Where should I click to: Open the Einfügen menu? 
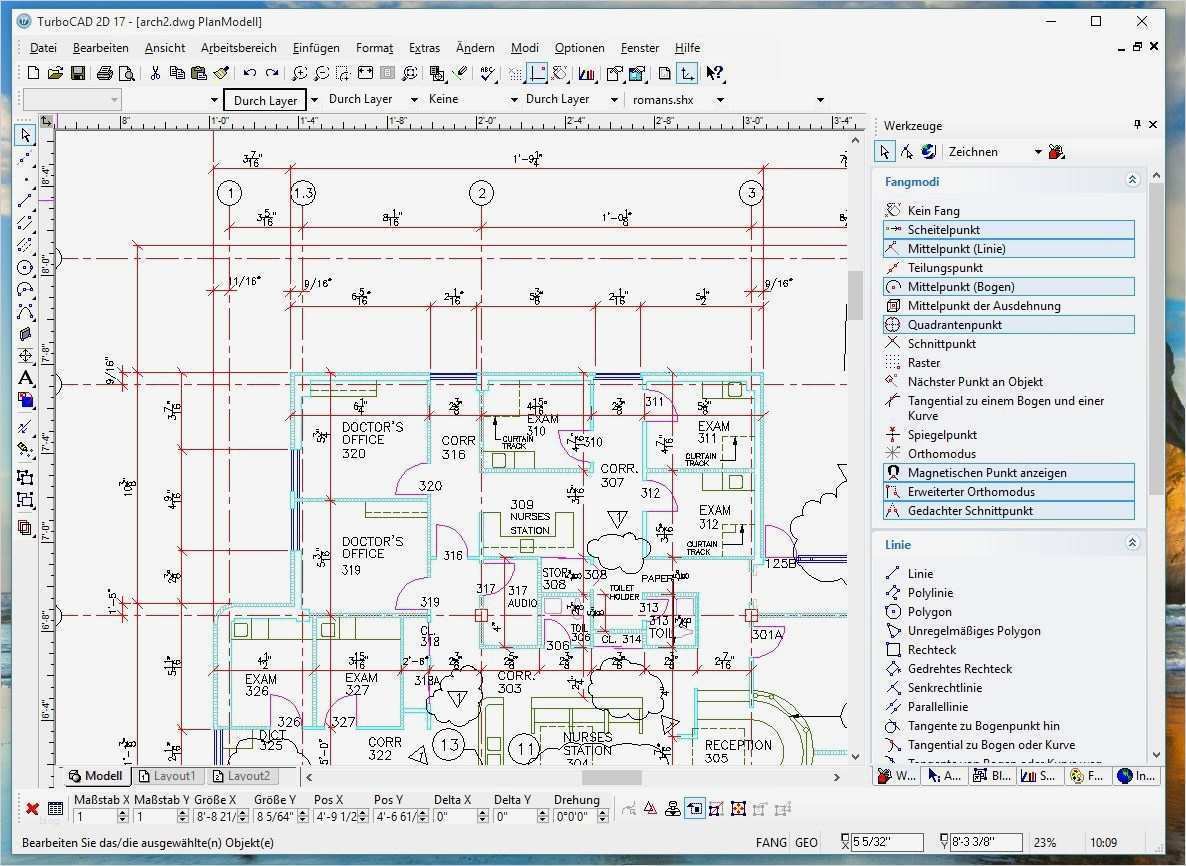316,48
